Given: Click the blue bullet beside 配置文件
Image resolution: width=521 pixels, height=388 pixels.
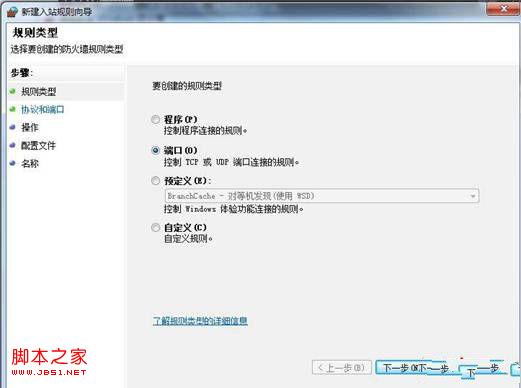Looking at the screenshot, I should coord(13,145).
